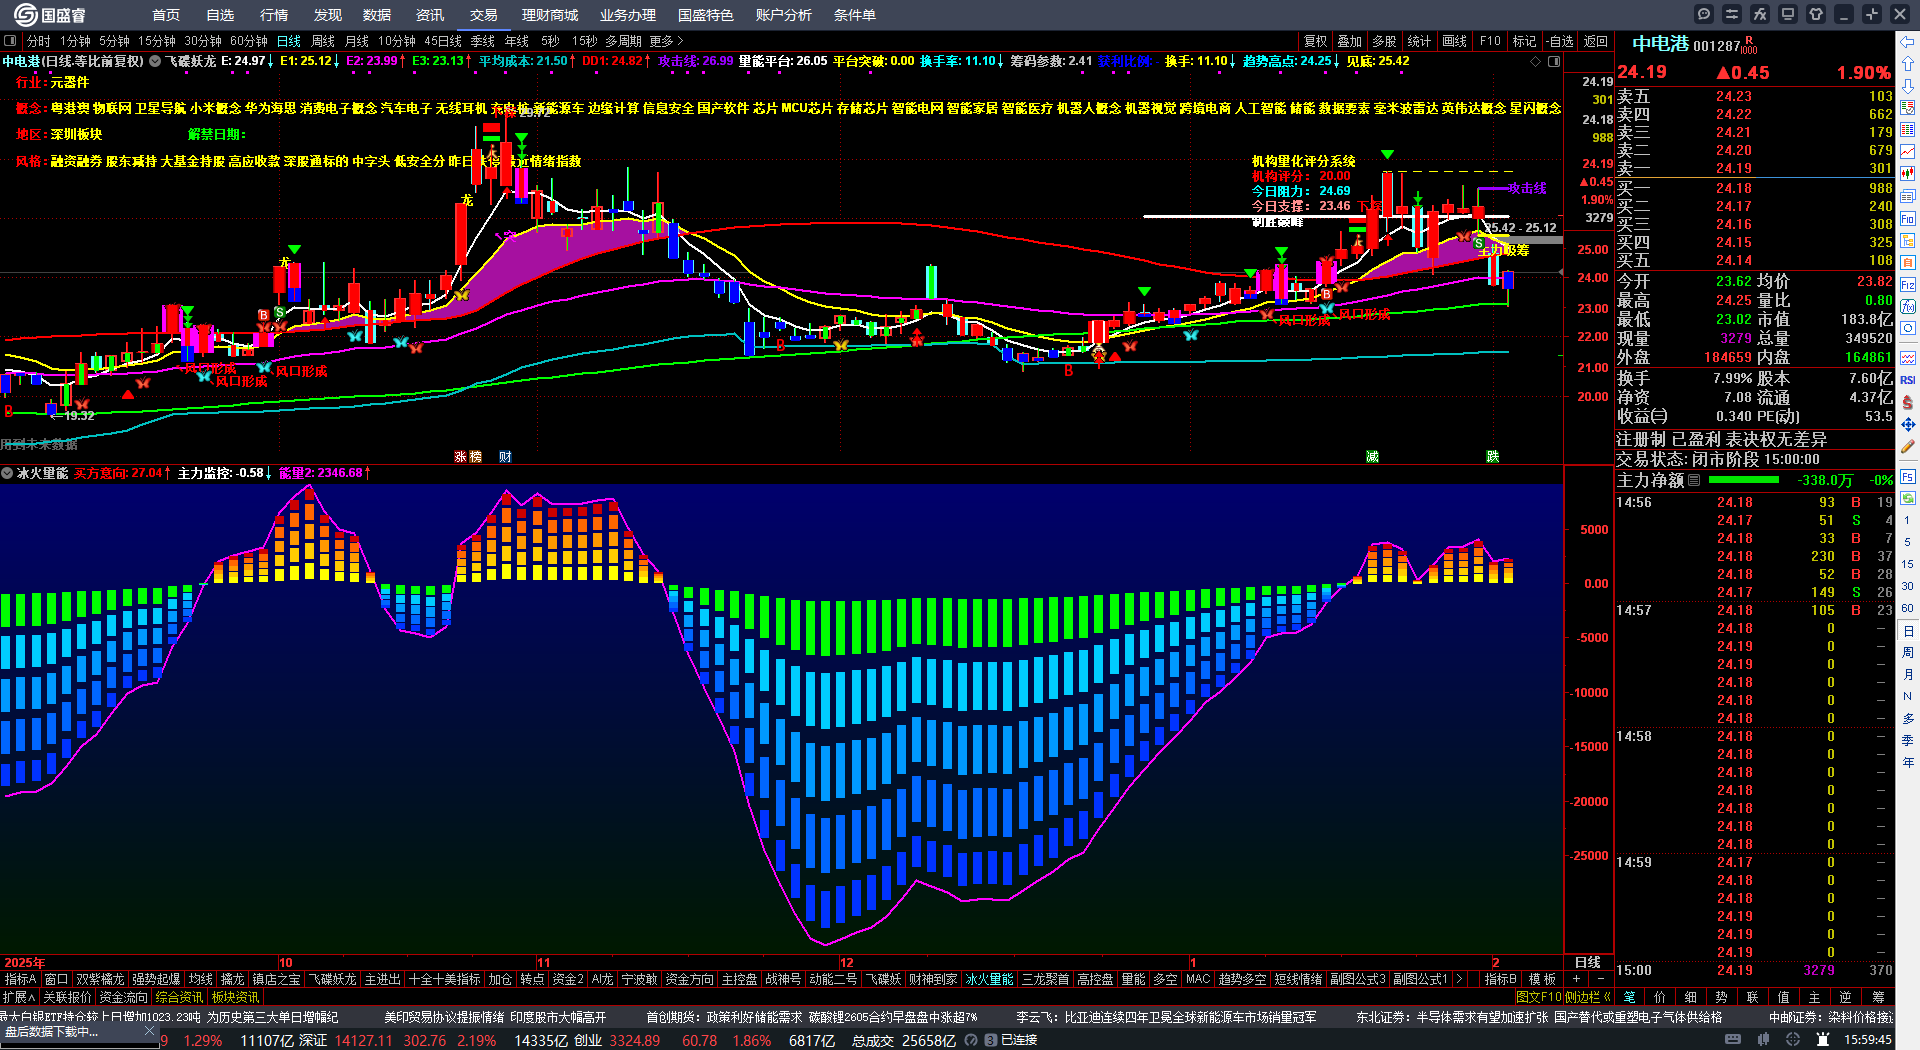Viewport: 1920px width, 1050px height.
Task: Click the 综合资讯 link
Action: (x=180, y=997)
